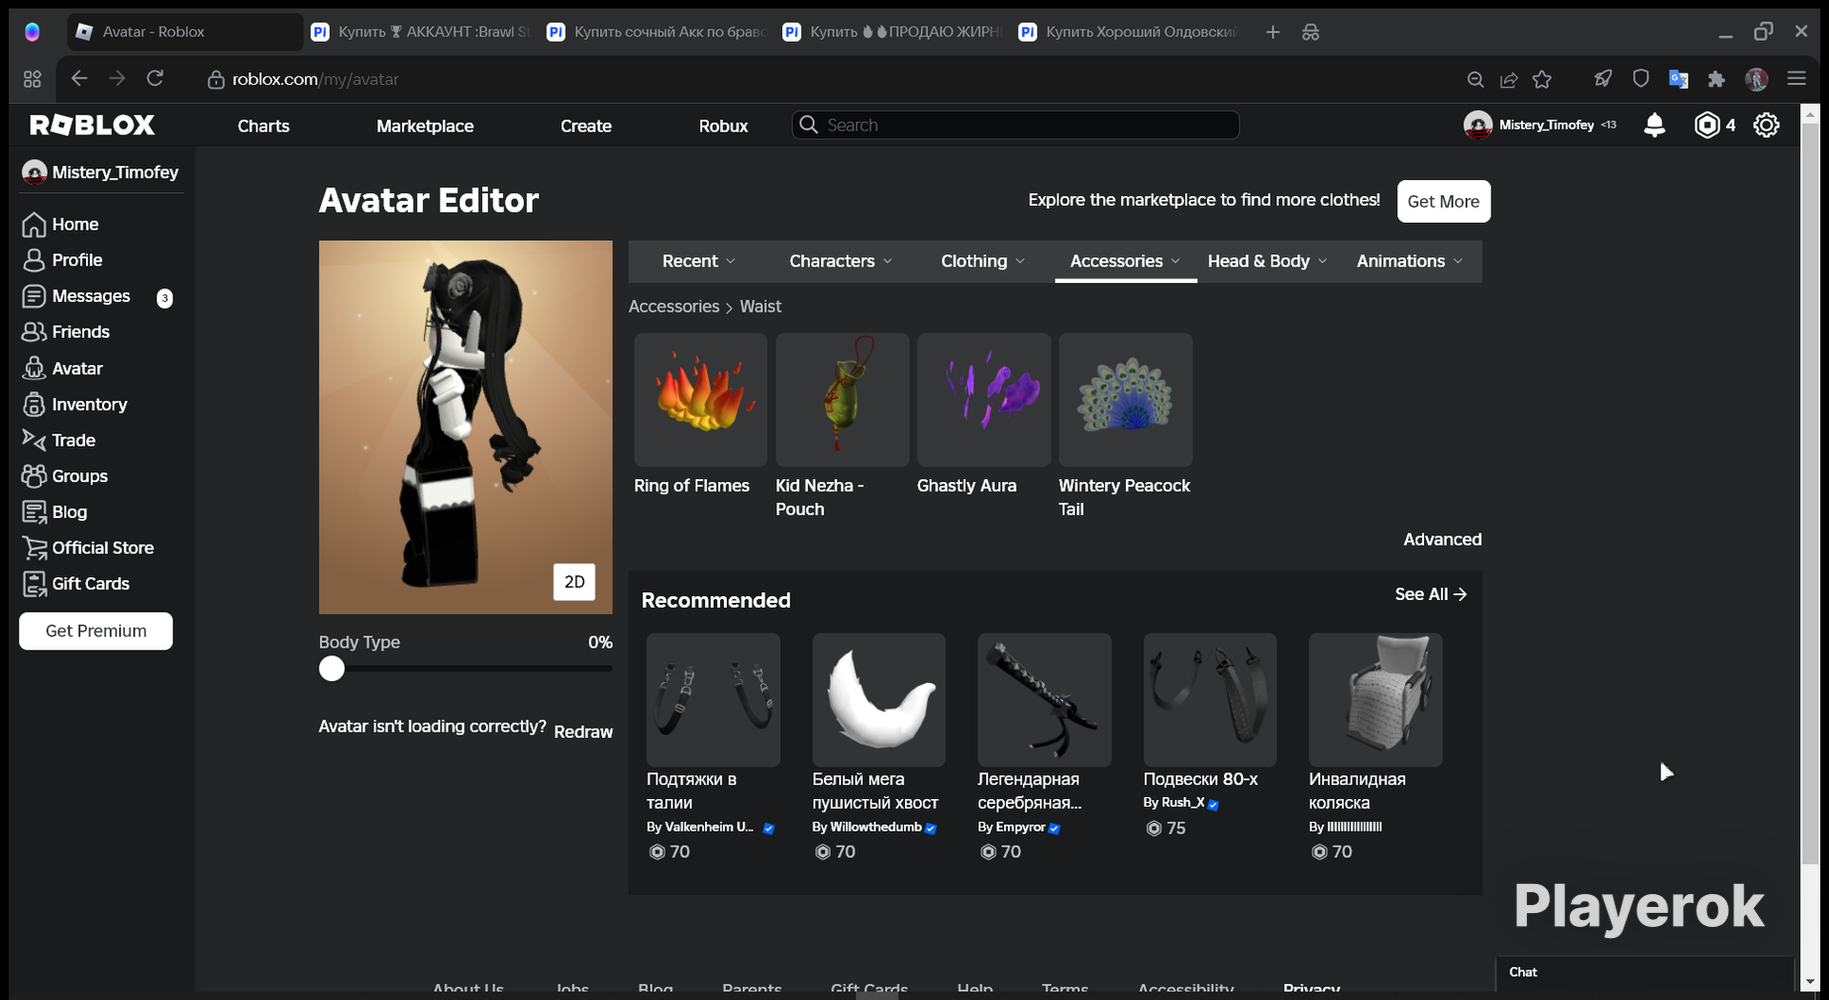Image resolution: width=1829 pixels, height=1000 pixels.
Task: Click the Gift Cards icon in the sidebar
Action: [x=34, y=584]
